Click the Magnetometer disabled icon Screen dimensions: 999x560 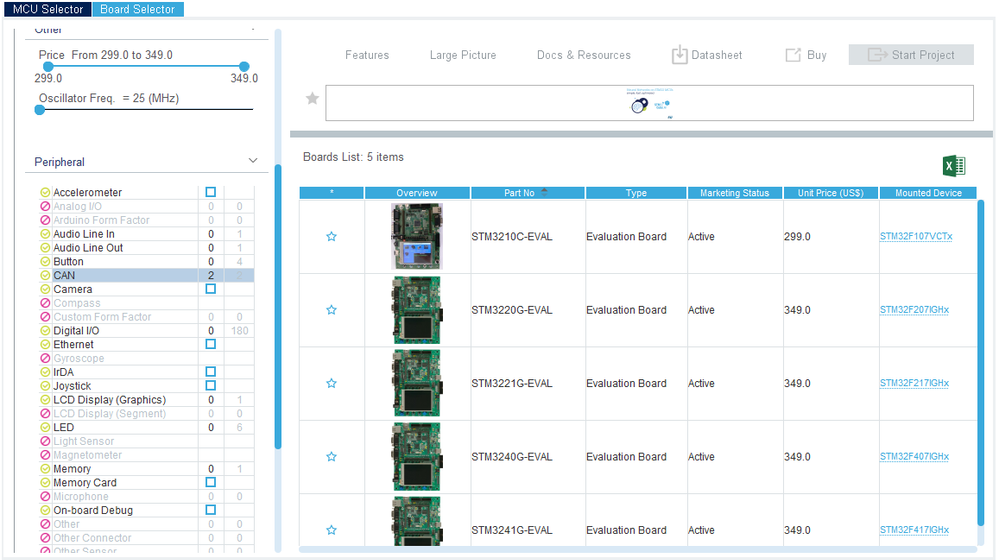pyautogui.click(x=45, y=455)
